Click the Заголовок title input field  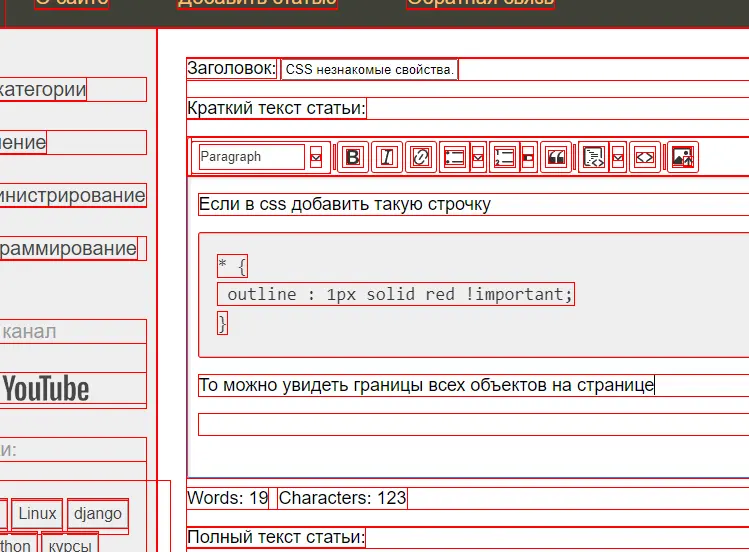(369, 69)
